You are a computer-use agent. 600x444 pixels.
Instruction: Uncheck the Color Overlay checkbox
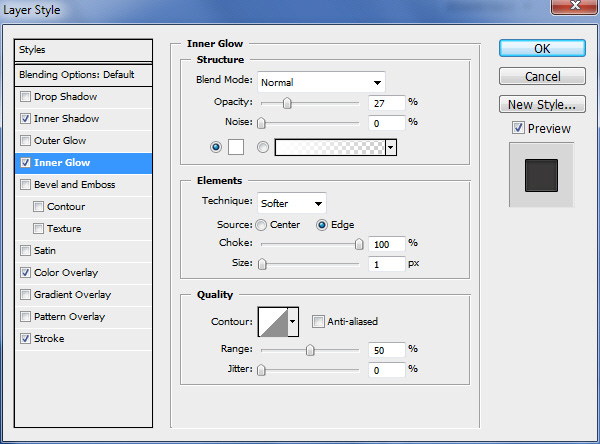[25, 273]
